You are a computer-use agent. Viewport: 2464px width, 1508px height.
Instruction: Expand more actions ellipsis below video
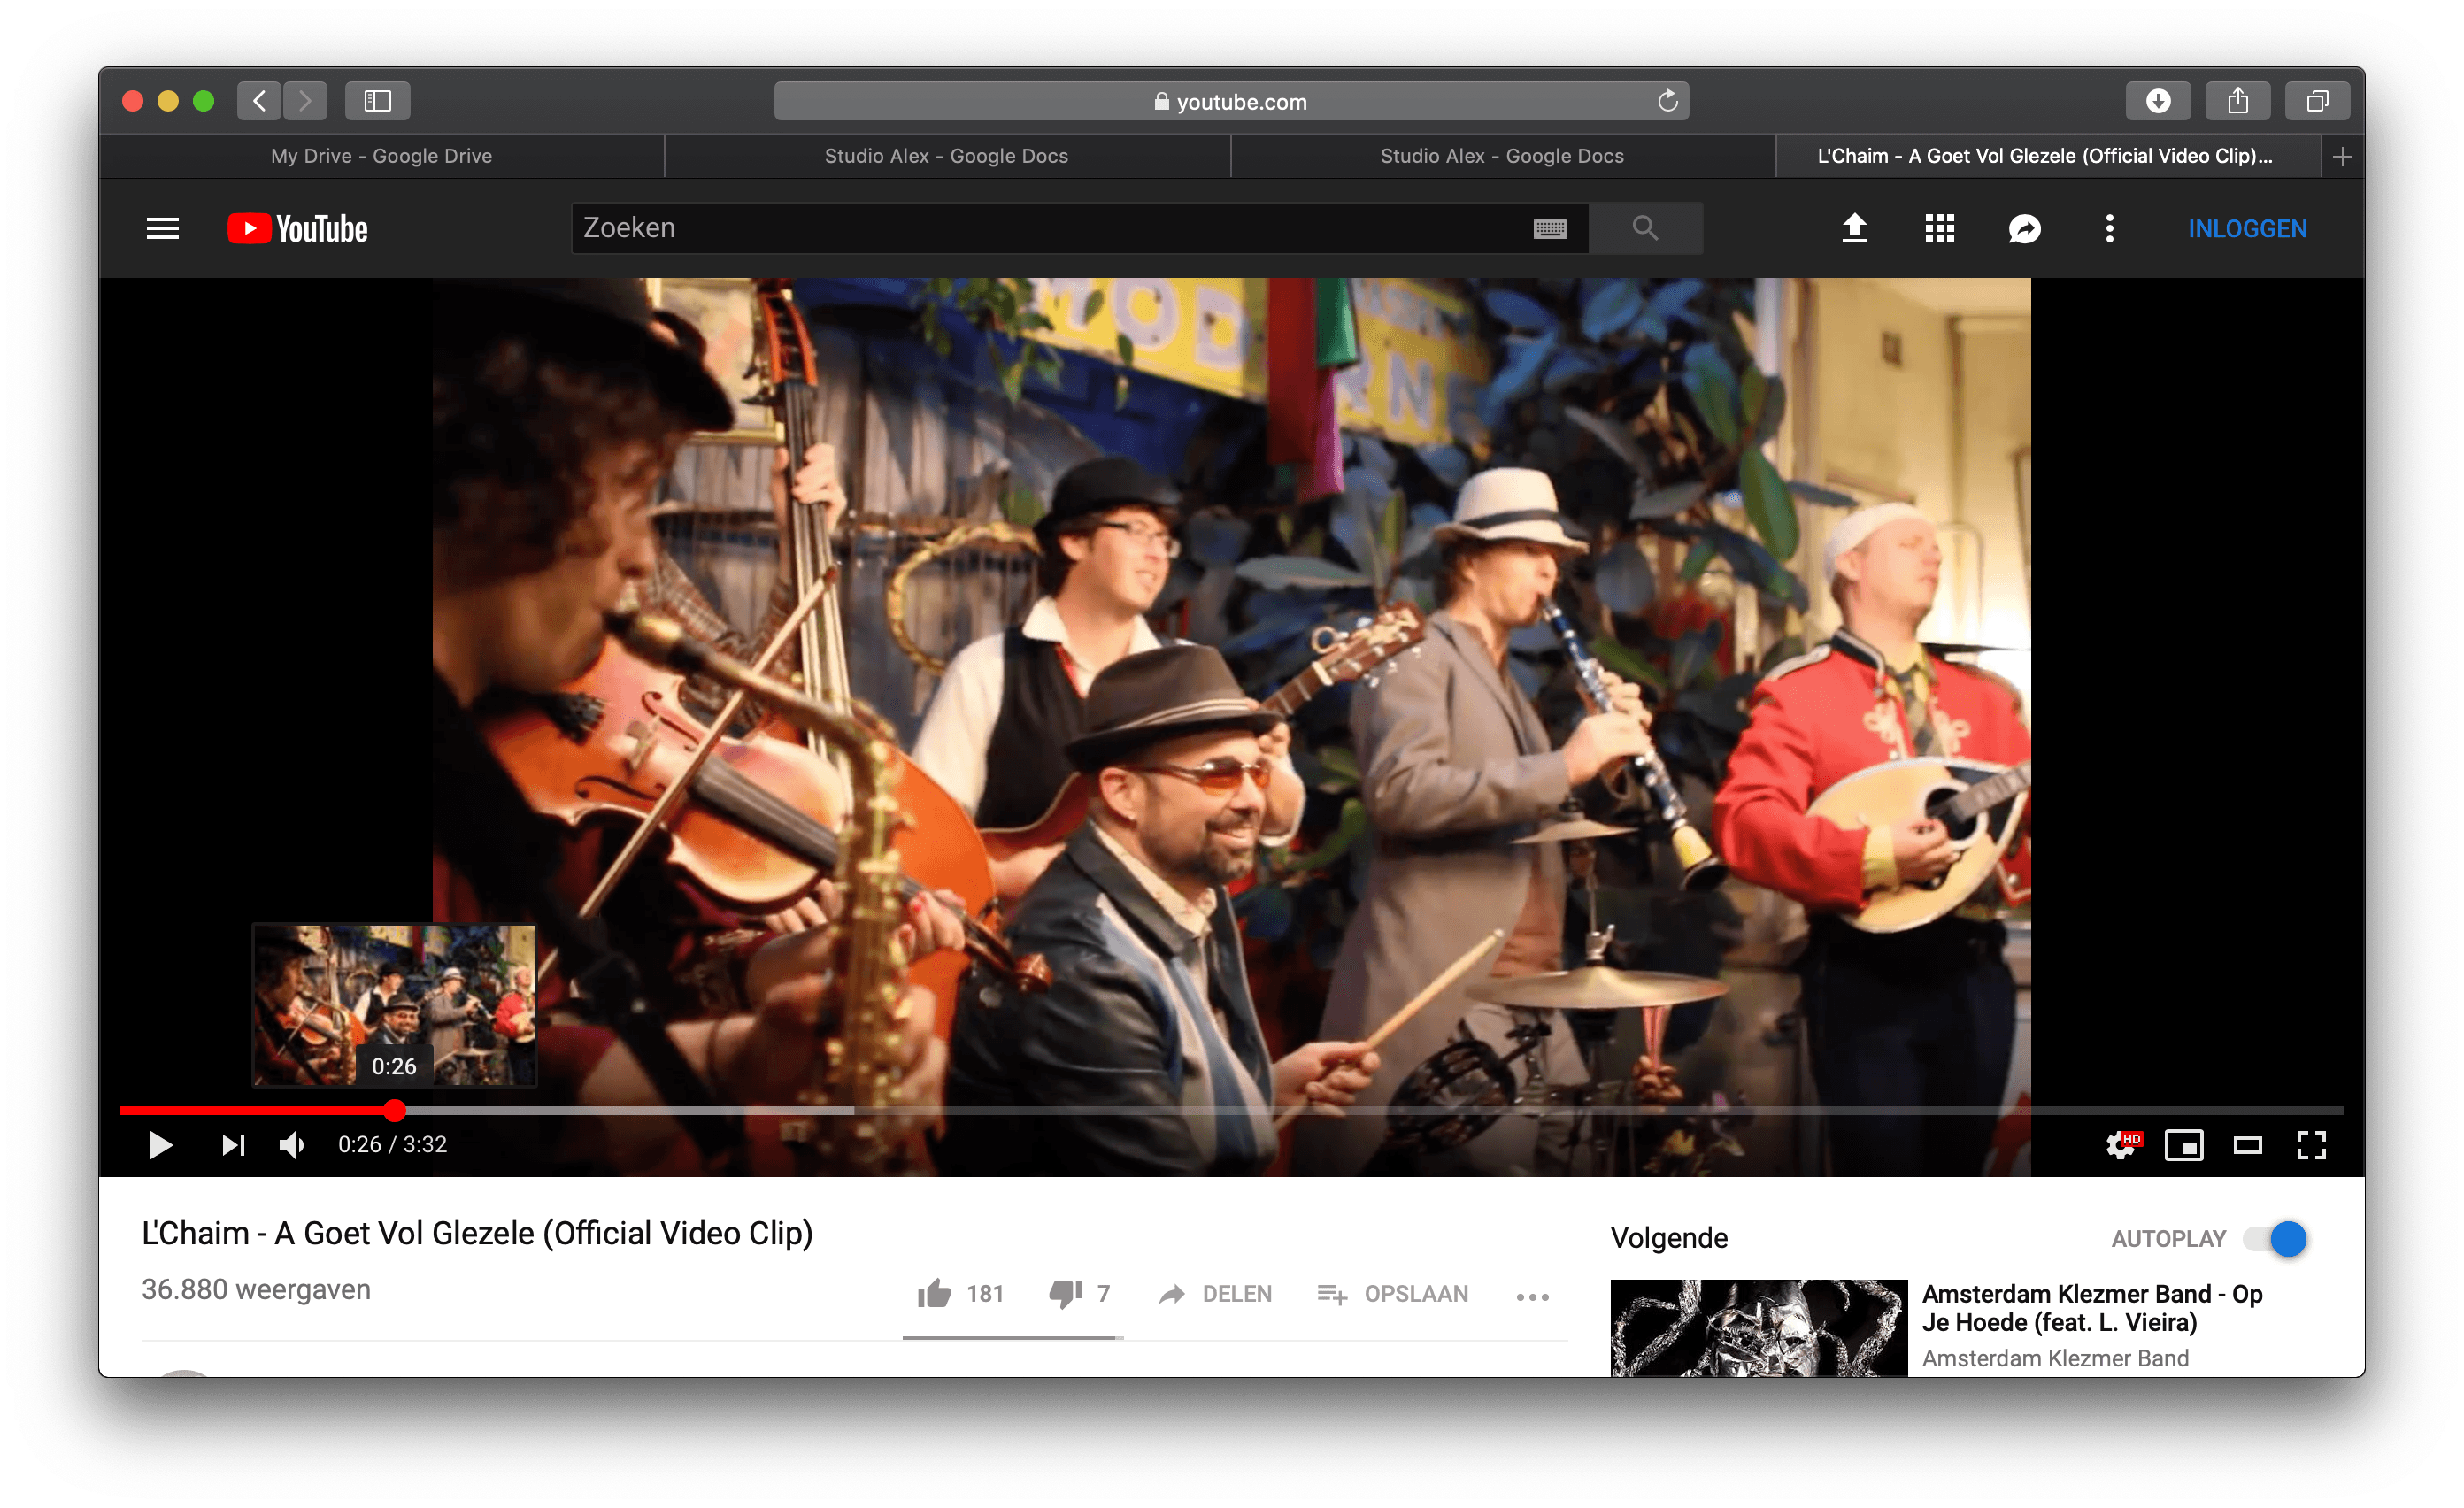pos(1532,1296)
